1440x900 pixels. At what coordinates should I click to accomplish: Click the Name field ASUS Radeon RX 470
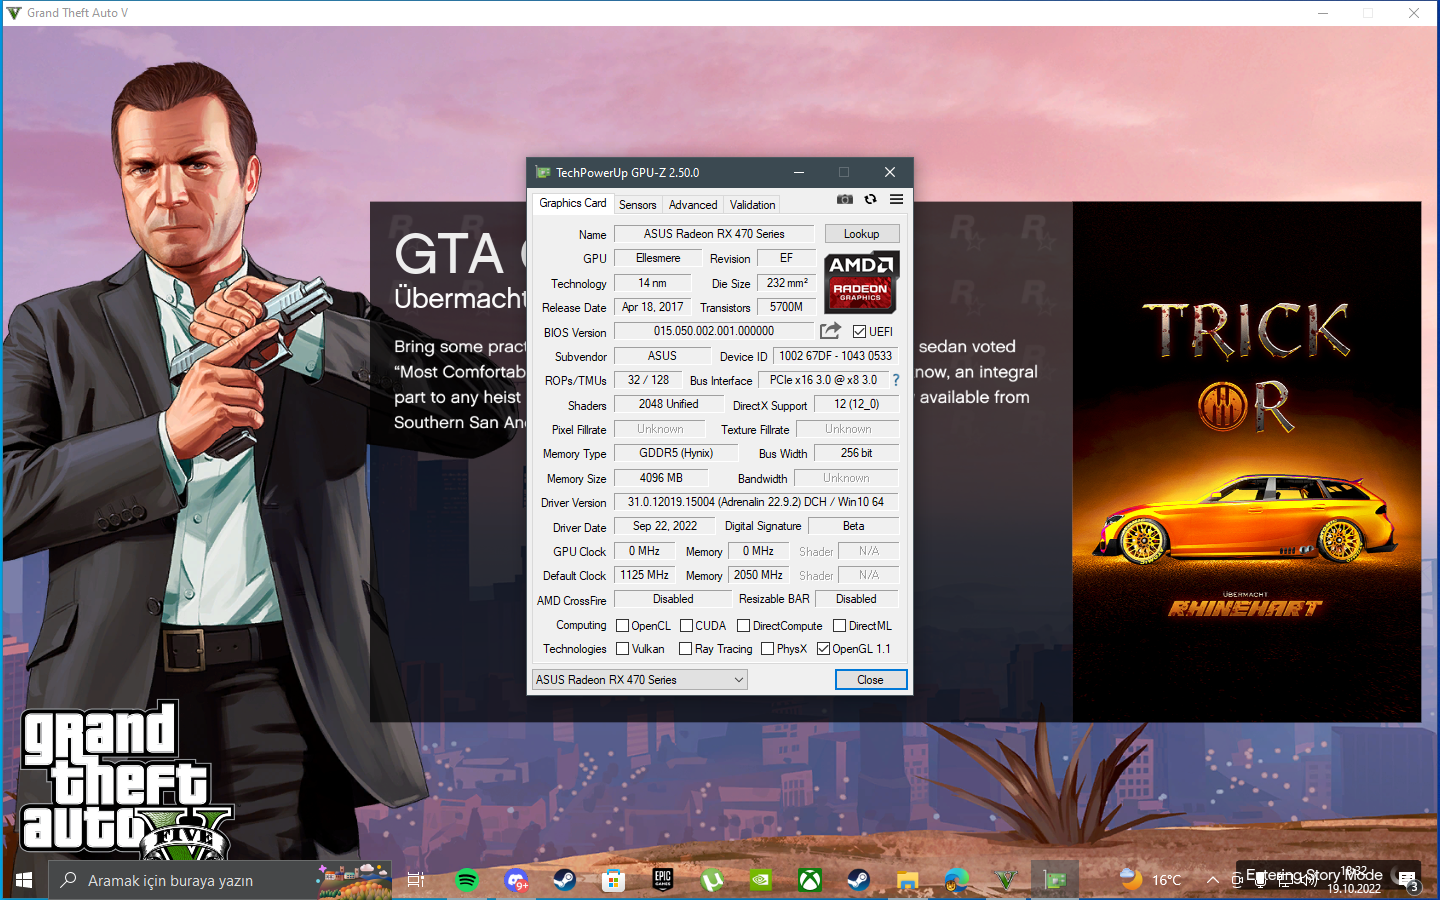pos(714,234)
